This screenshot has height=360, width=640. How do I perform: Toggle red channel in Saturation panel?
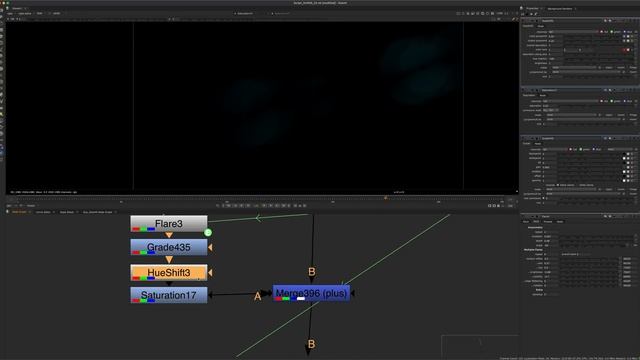(601, 101)
